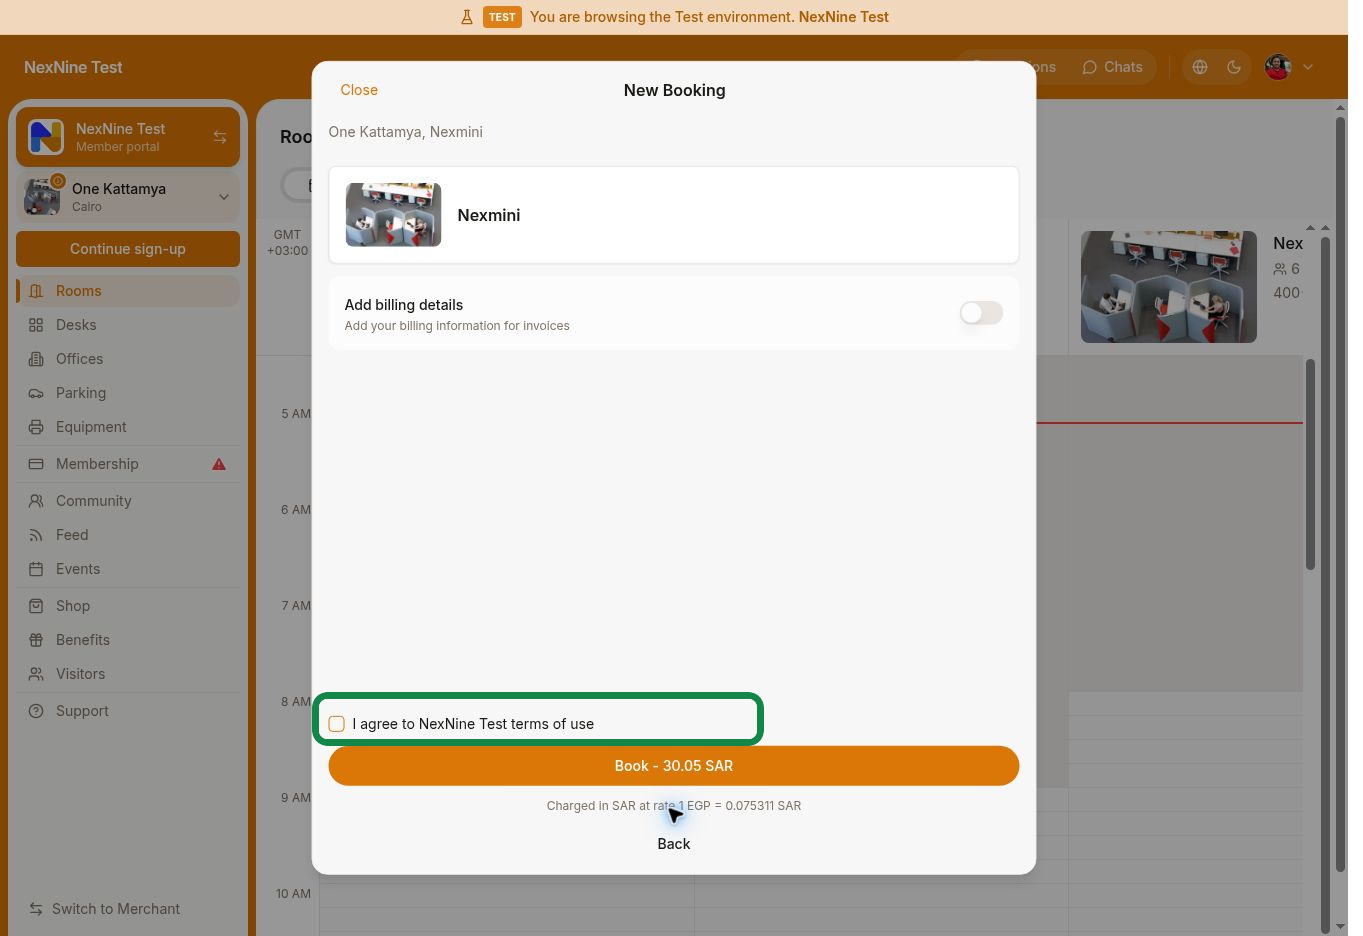This screenshot has height=936, width=1363.
Task: Click the GMT +03:00 timezone label
Action: (287, 243)
